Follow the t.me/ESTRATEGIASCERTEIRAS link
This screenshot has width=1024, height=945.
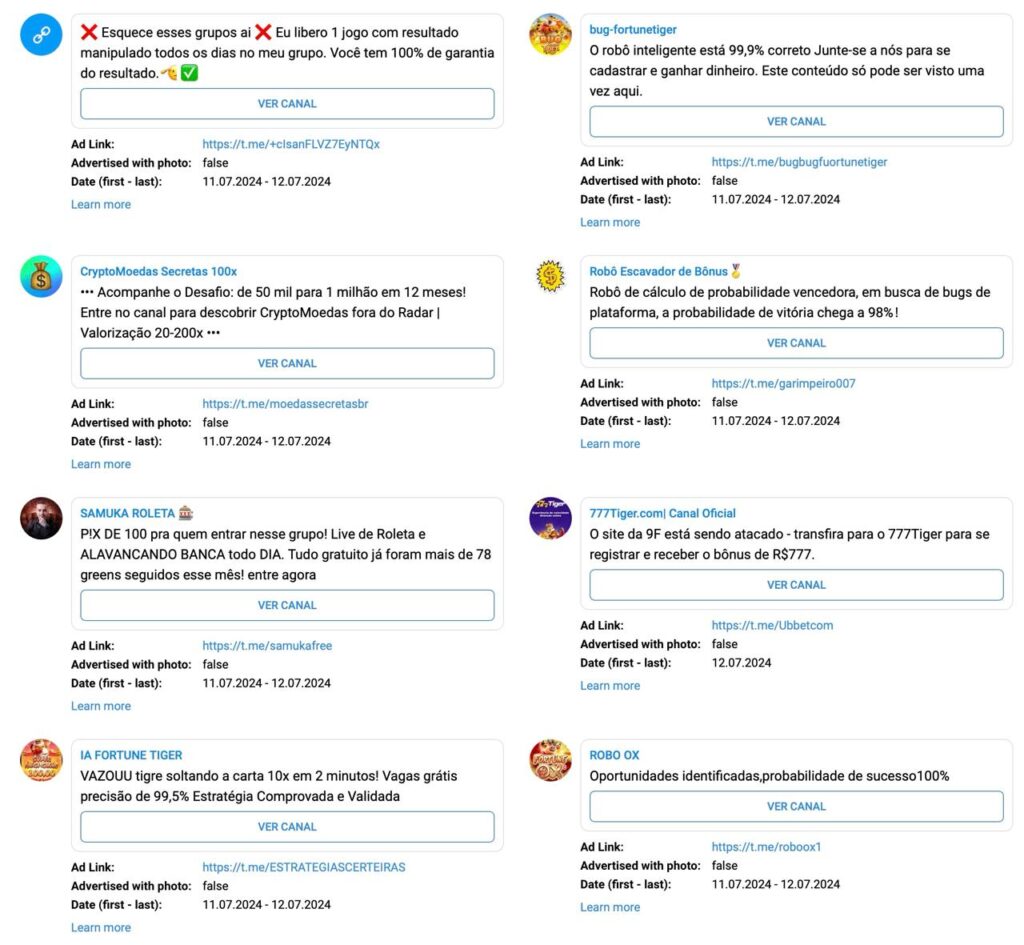[x=304, y=867]
